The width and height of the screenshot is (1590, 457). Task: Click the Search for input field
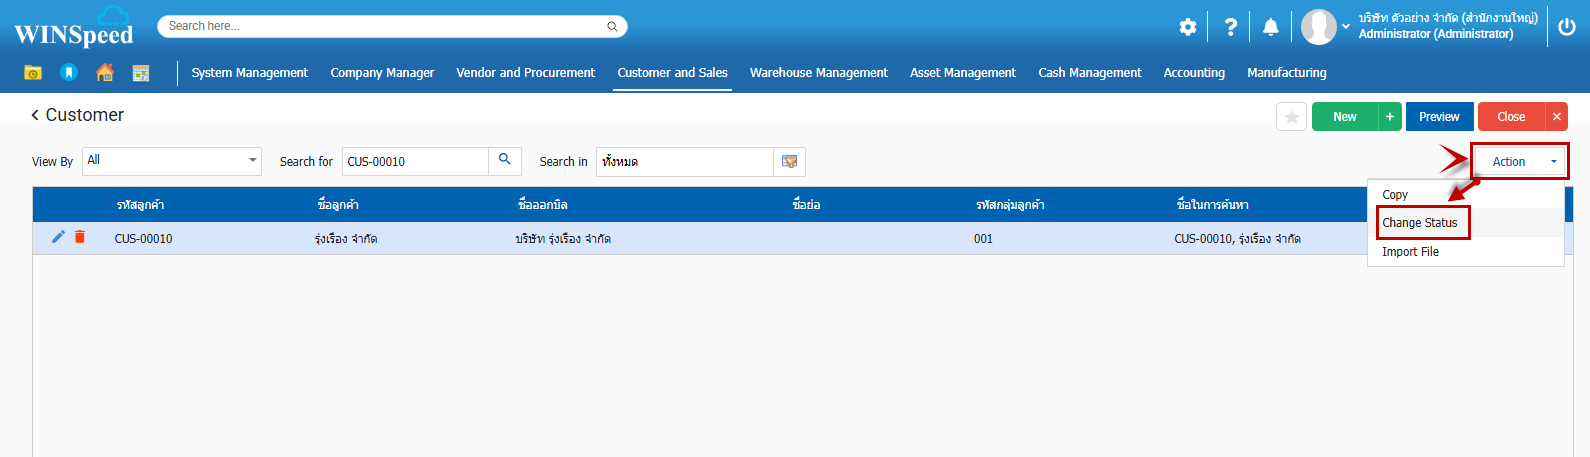pyautogui.click(x=414, y=161)
